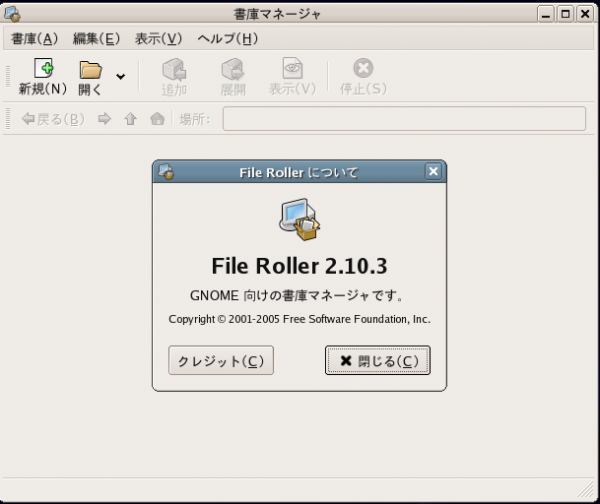
Task: Open an archive with the 開く folder icon
Action: point(90,70)
